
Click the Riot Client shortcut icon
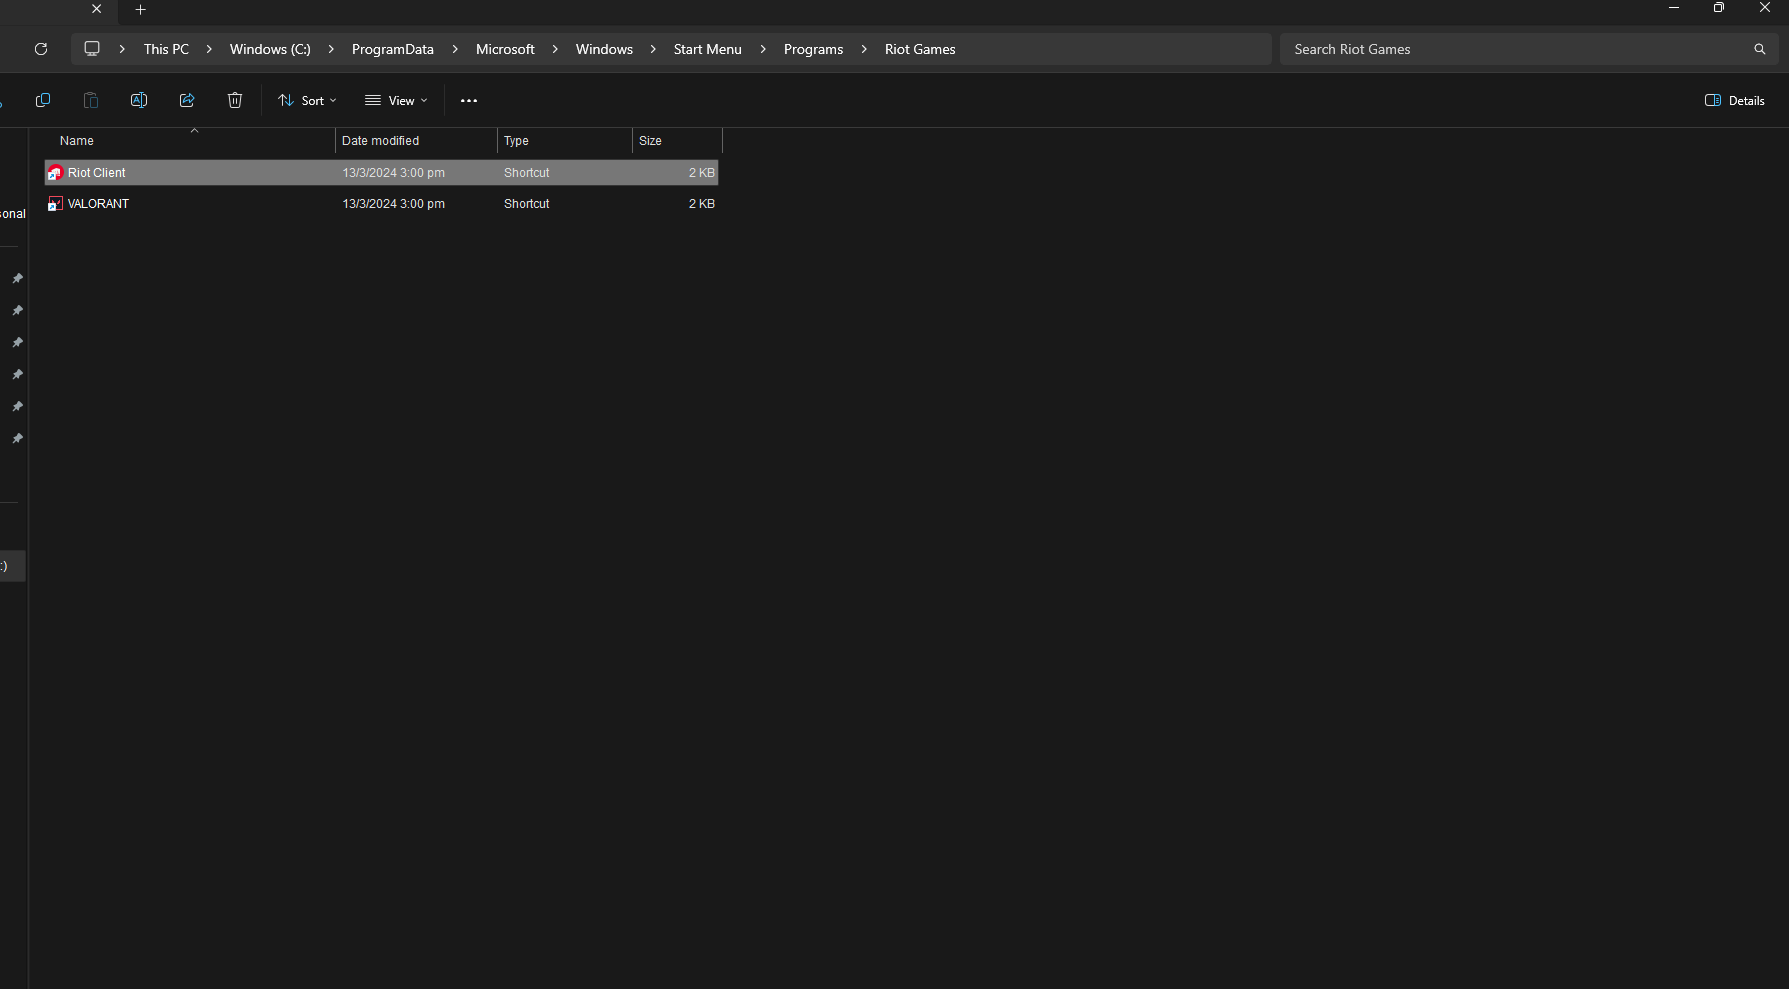tap(56, 173)
